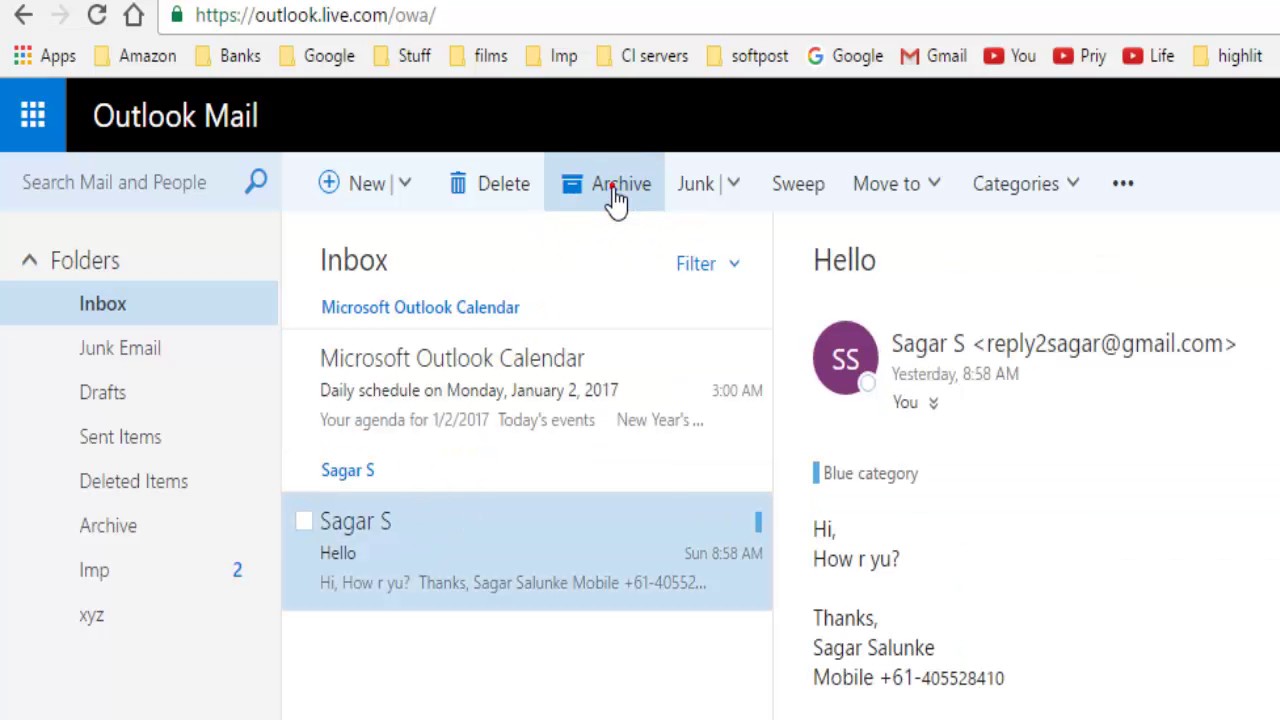This screenshot has height=720, width=1280.
Task: Open the Amazon bookmark folder
Action: point(135,56)
